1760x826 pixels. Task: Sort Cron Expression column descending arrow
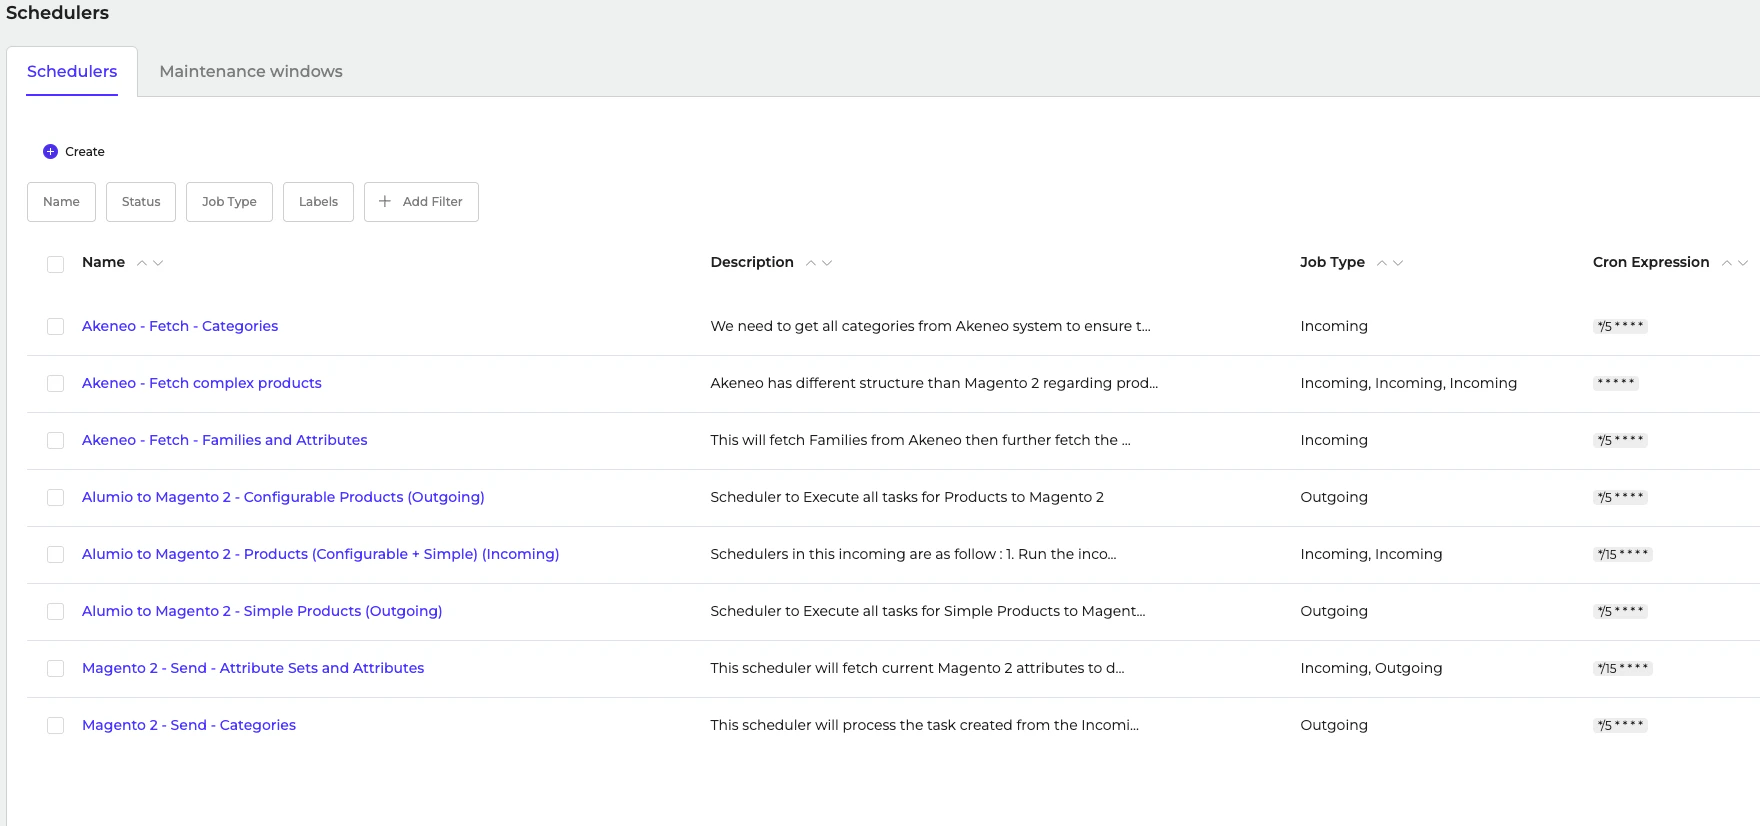(x=1743, y=263)
